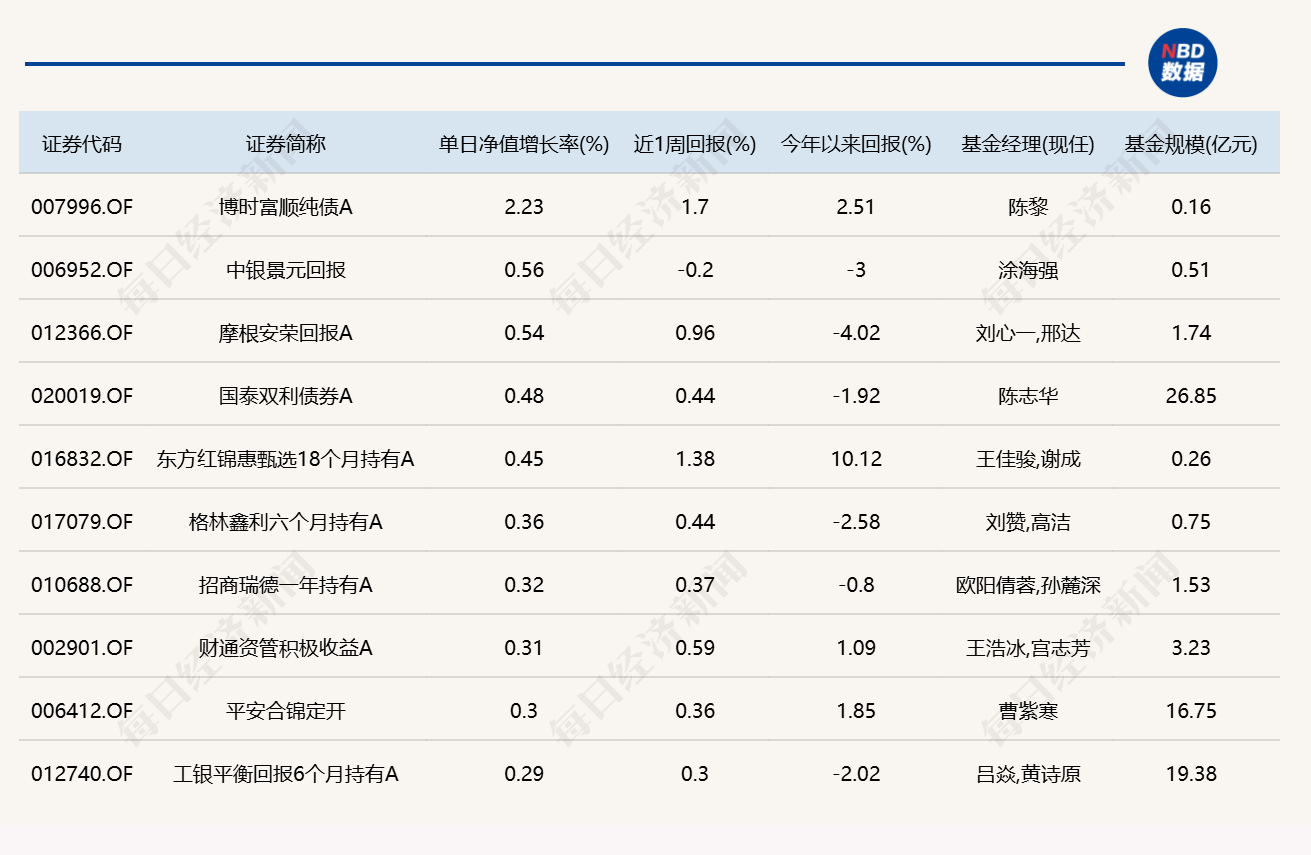1311x855 pixels.
Task: Select fund name 招商瑞德一年持有A
Action: tap(286, 585)
